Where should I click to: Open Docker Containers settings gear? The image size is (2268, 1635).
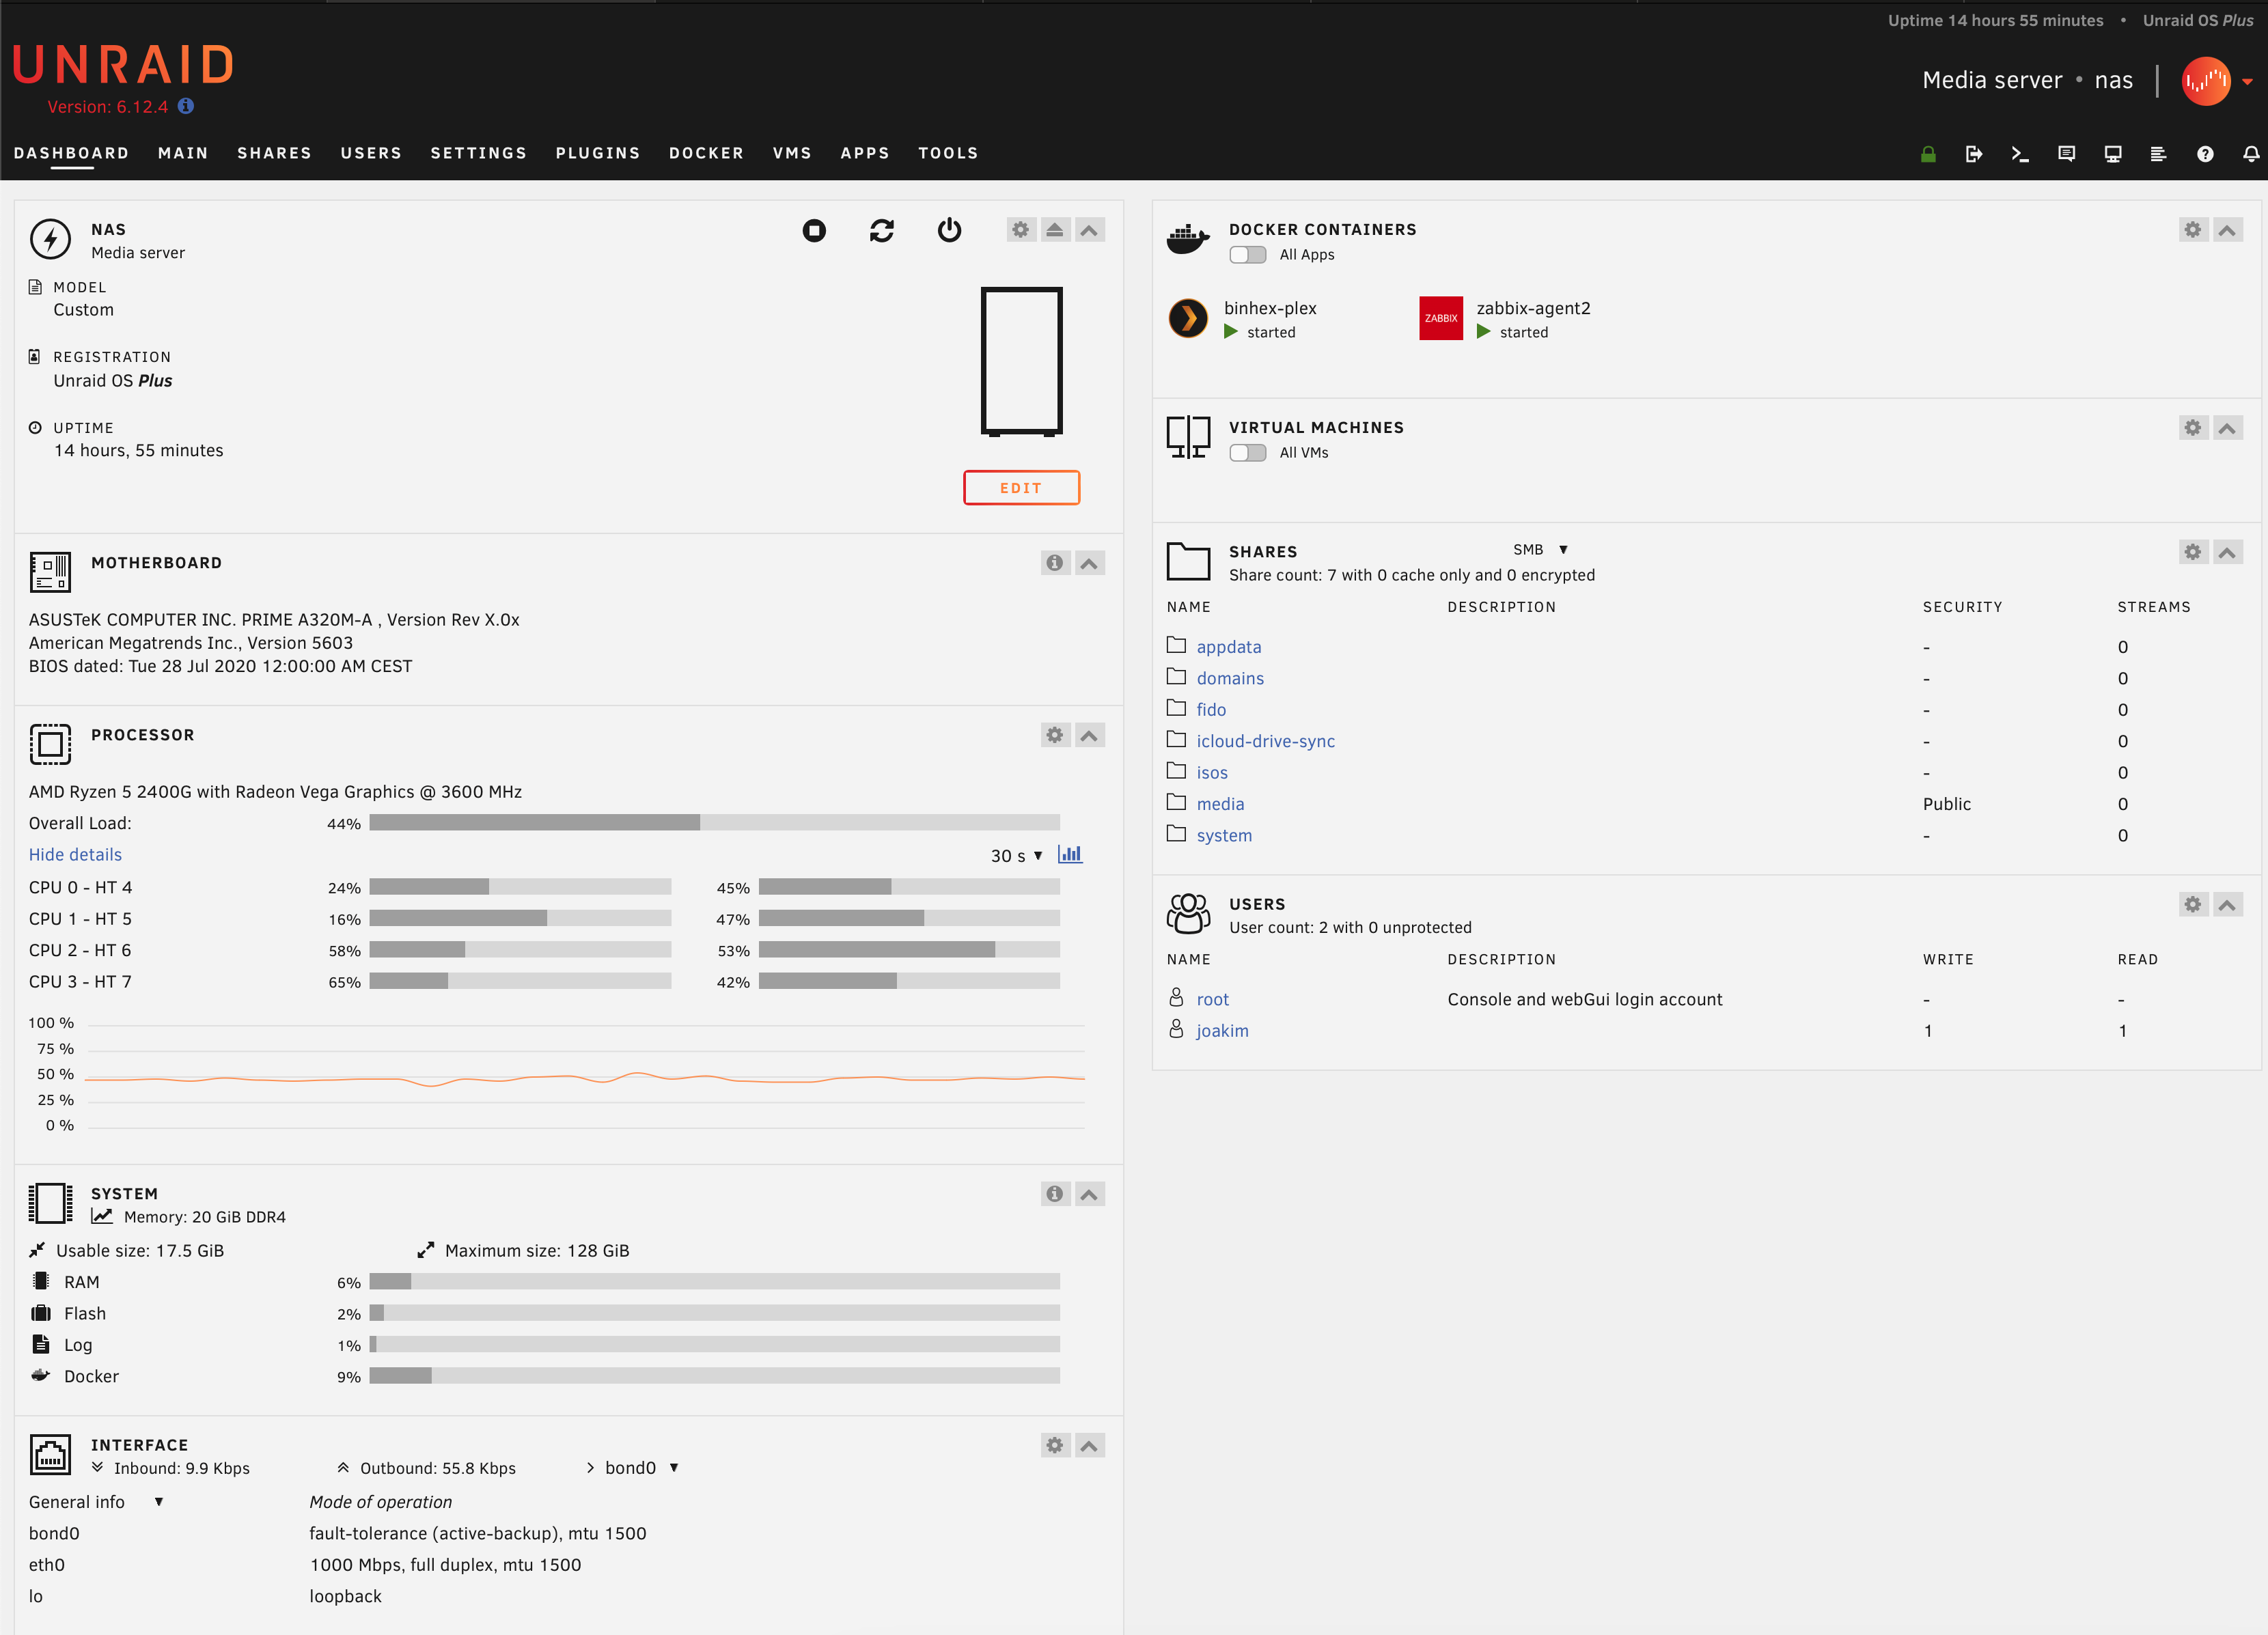2192,230
